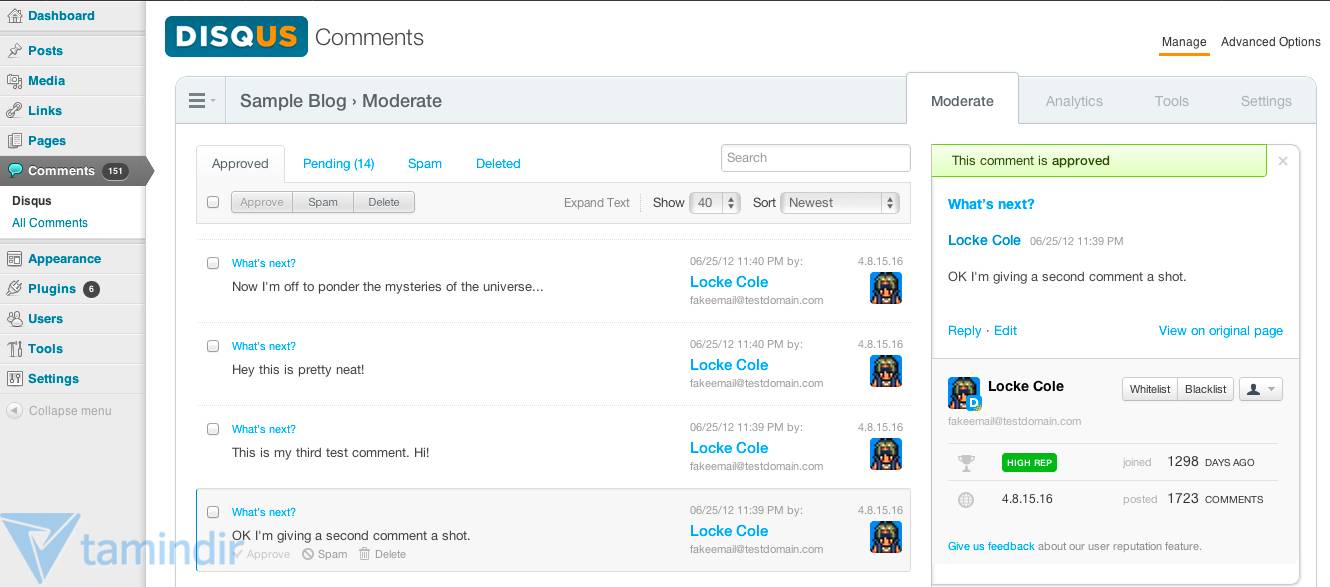Viewport: 1330px width, 587px height.
Task: Follow the View on original page link
Action: [x=1221, y=330]
